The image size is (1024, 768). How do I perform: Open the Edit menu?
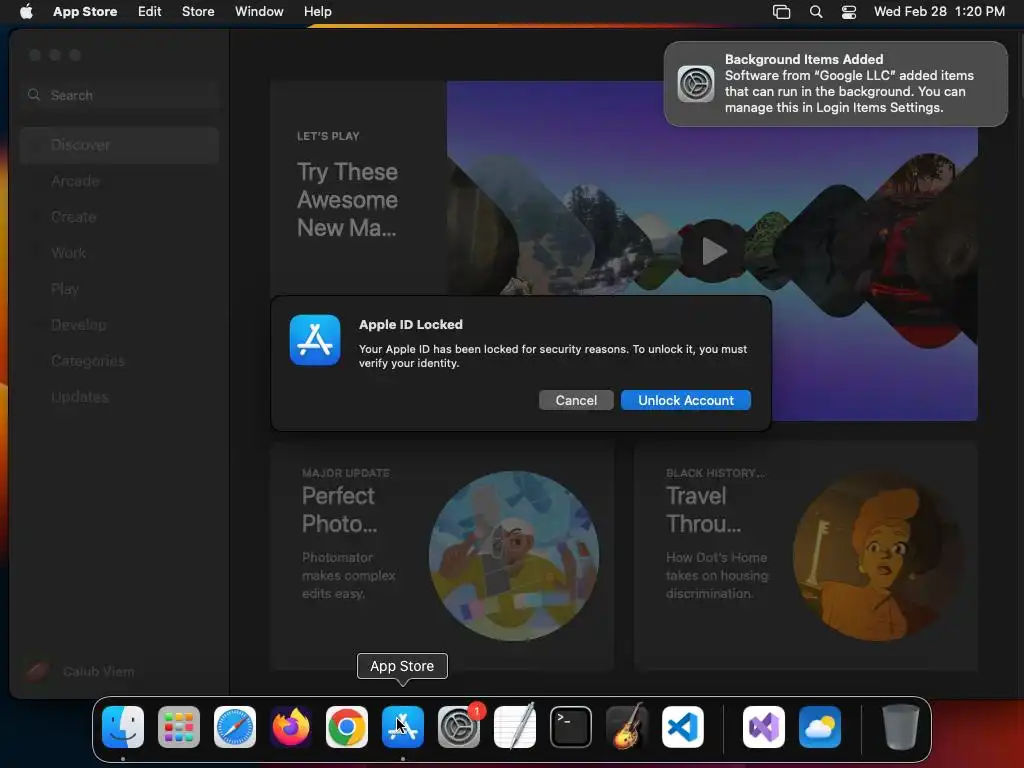[150, 11]
